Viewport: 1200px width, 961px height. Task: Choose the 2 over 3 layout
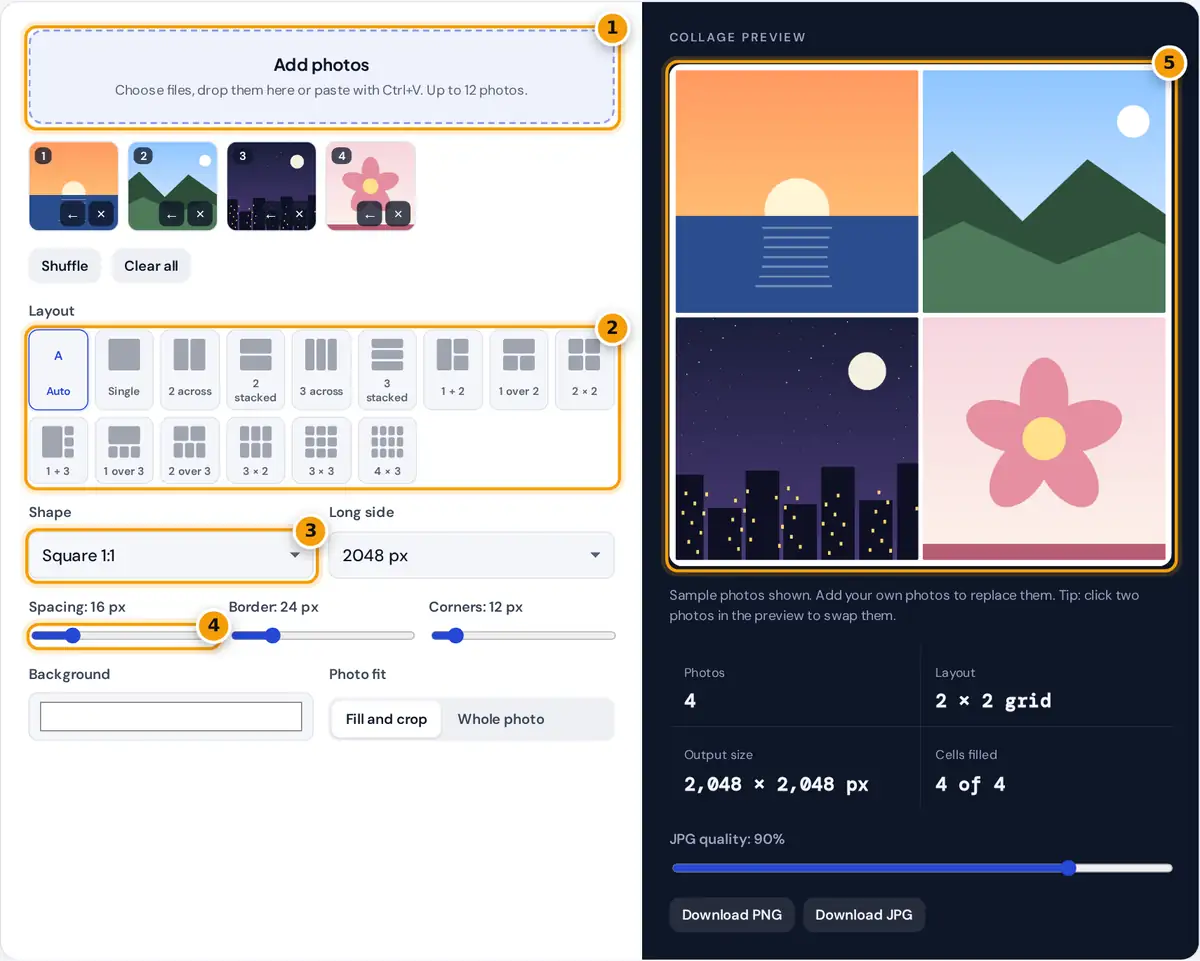pyautogui.click(x=190, y=451)
